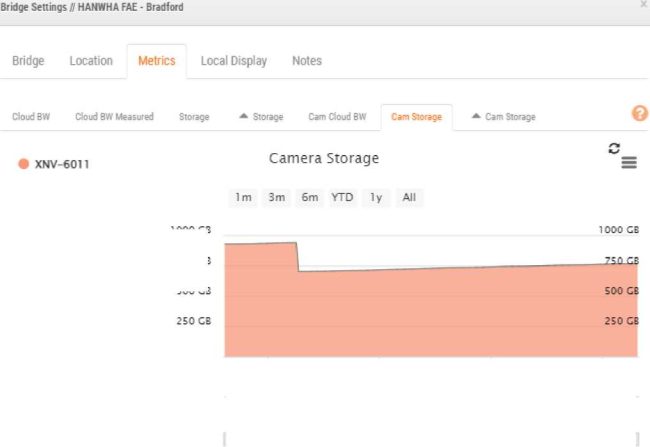Set the chart range to 1m

243,197
